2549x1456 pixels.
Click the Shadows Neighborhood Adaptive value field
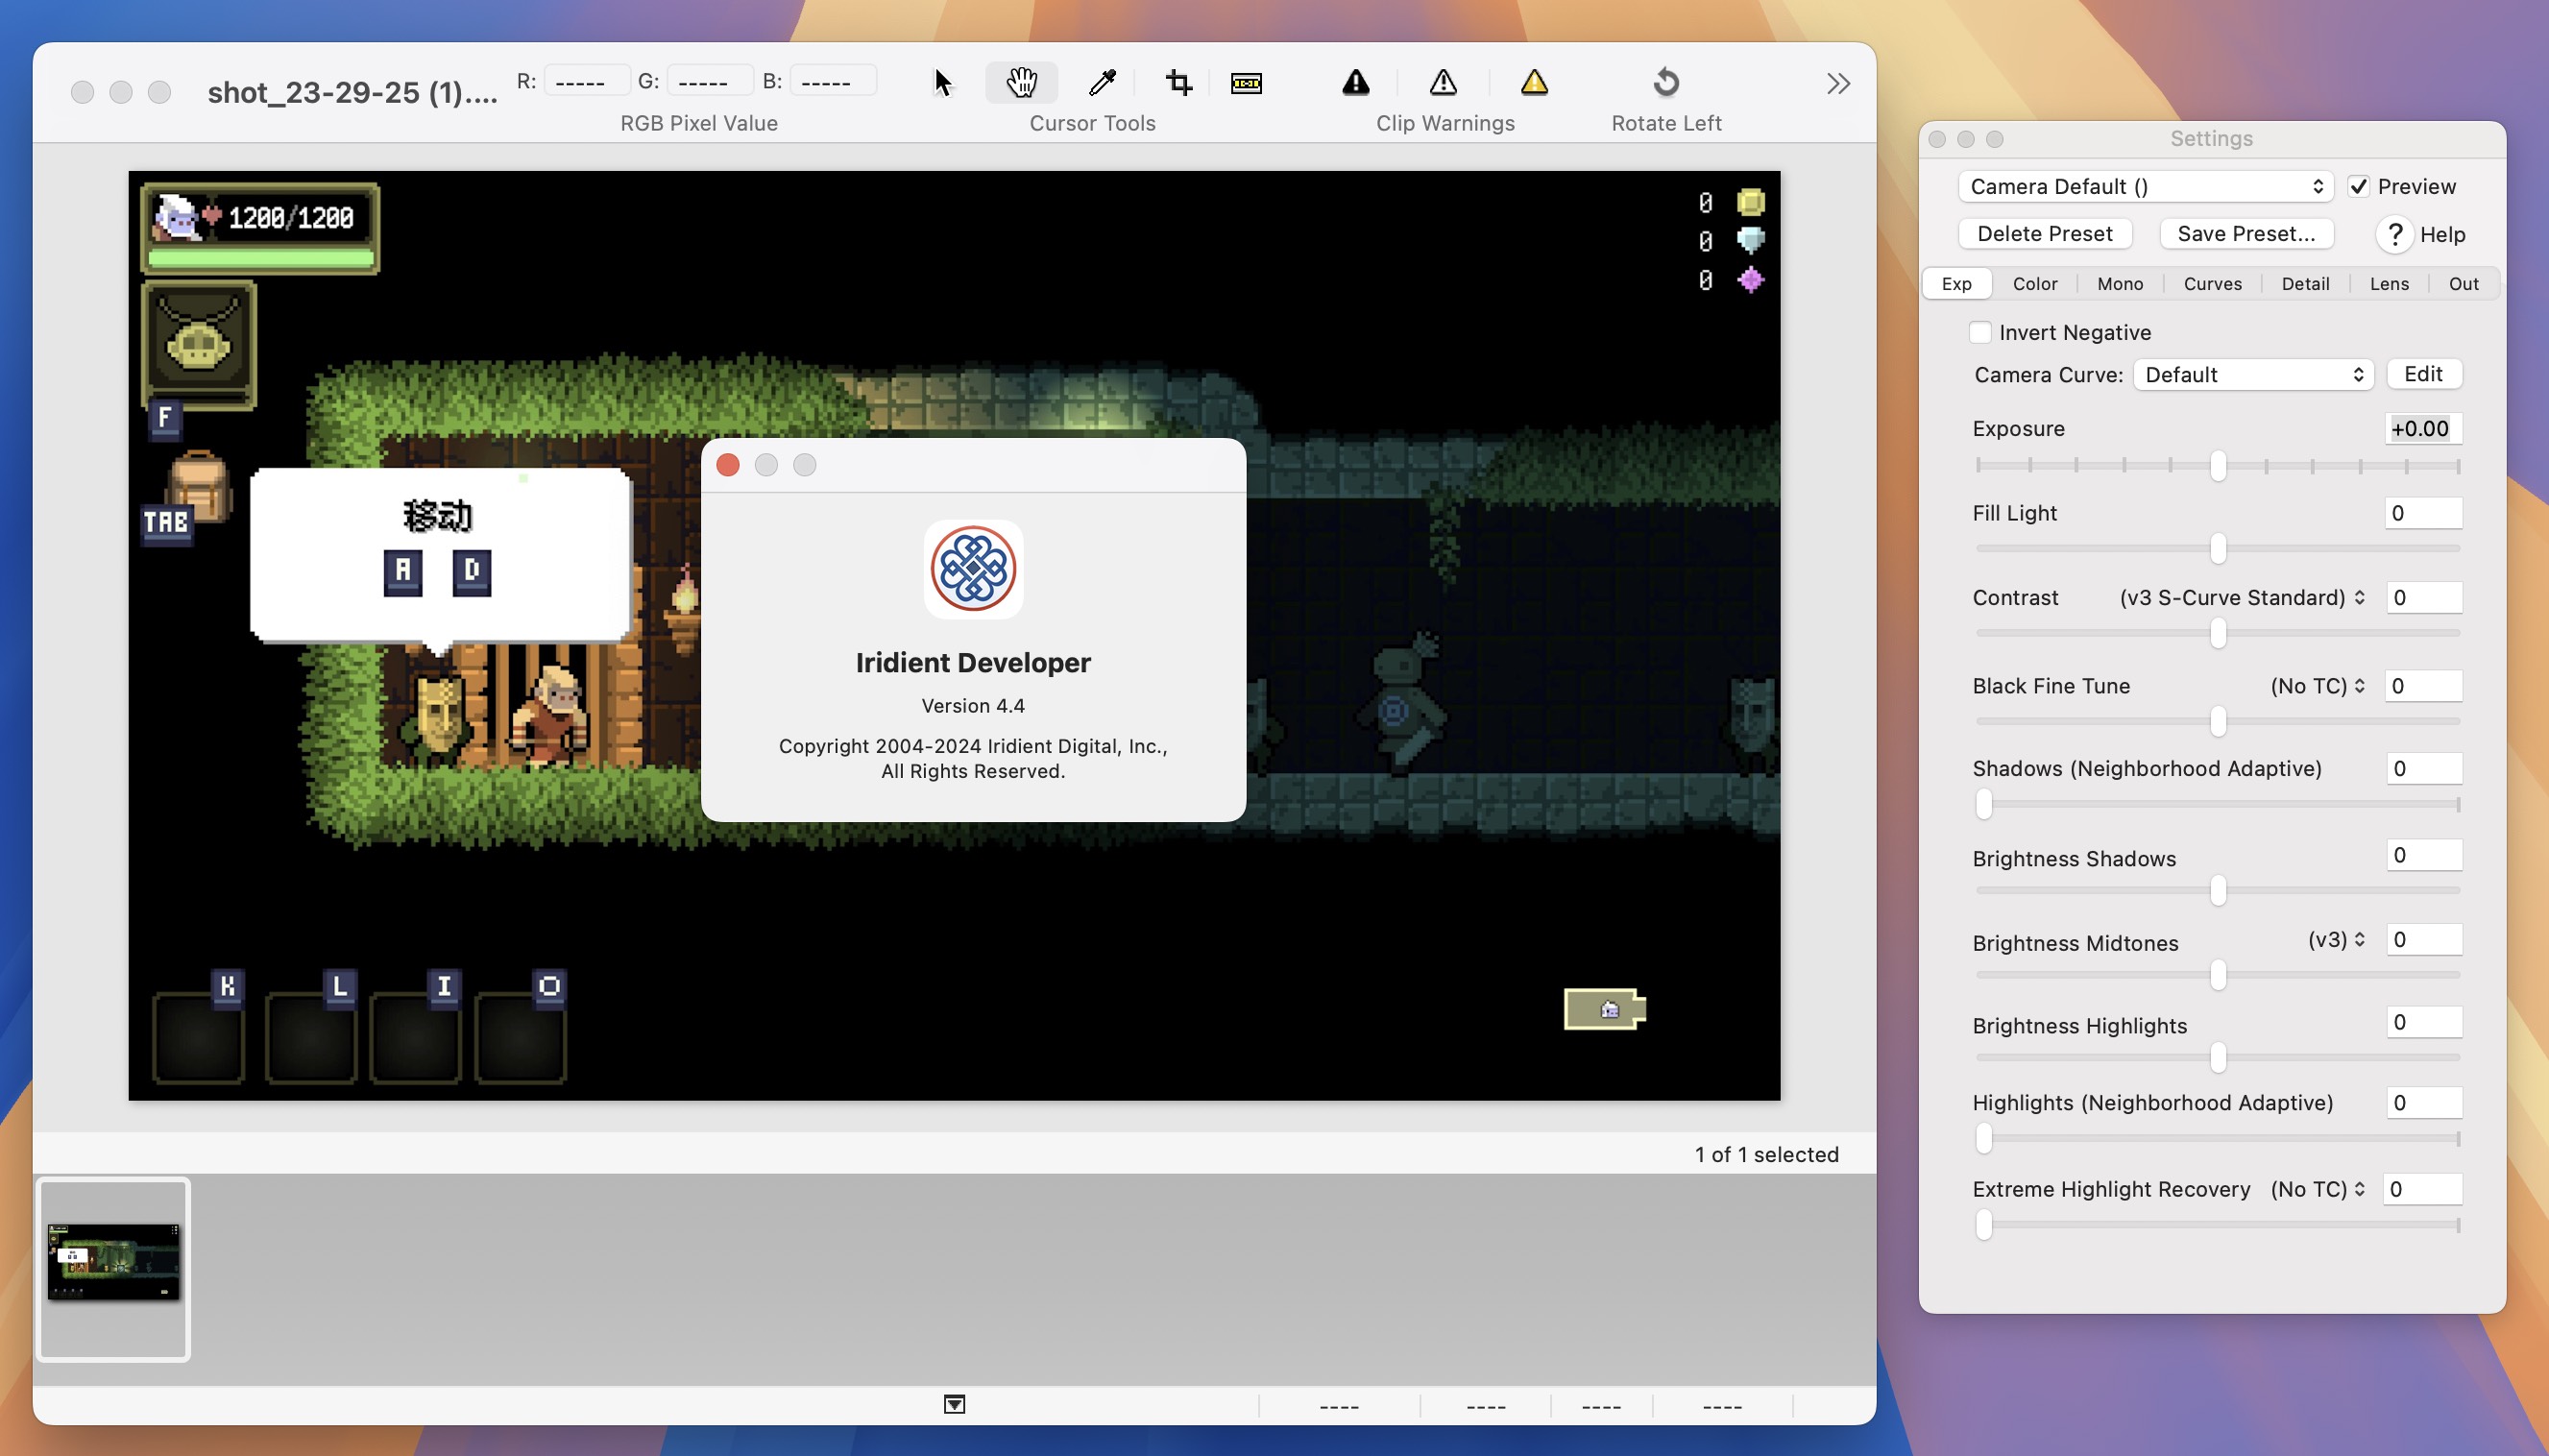click(2423, 769)
